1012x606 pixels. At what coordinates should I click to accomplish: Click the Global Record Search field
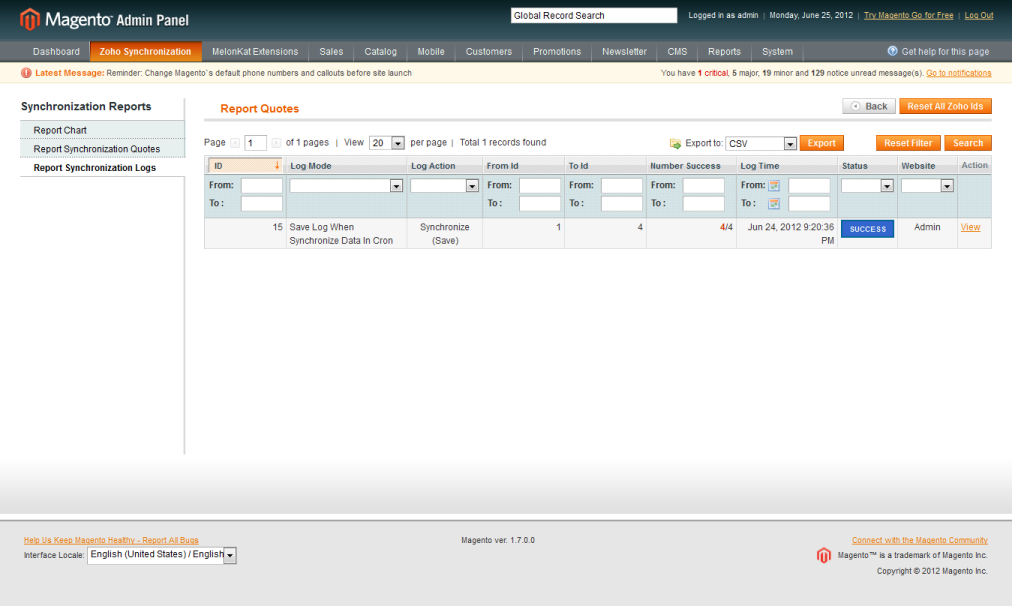(594, 15)
